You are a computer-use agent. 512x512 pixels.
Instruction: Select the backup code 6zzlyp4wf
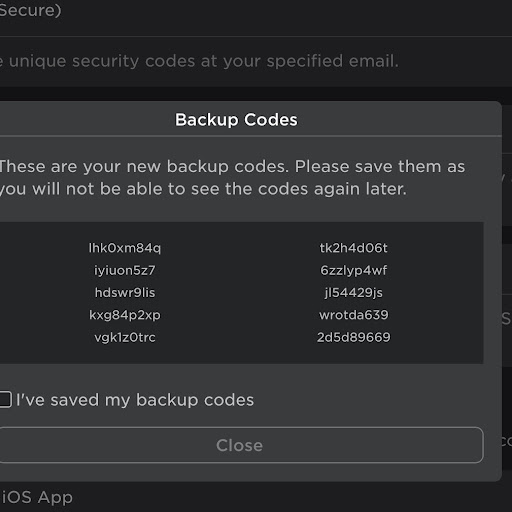354,271
